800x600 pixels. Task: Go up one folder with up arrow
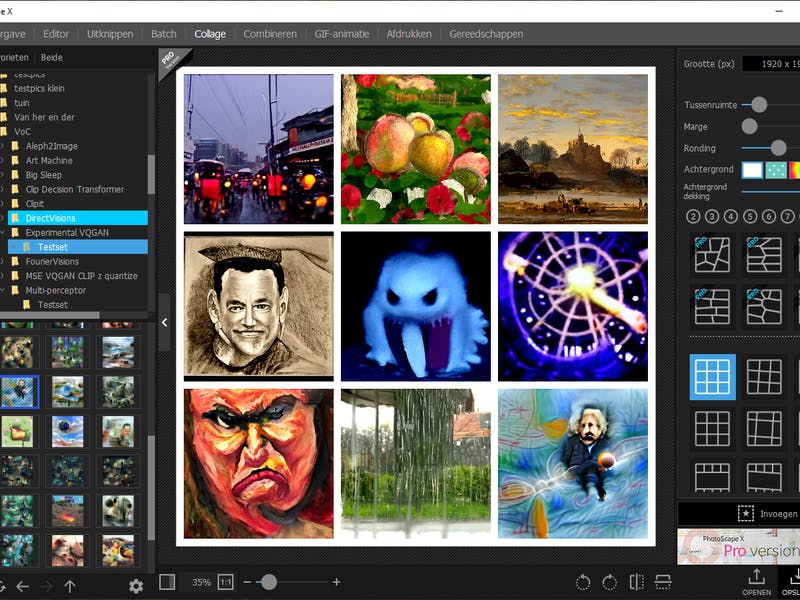click(70, 586)
